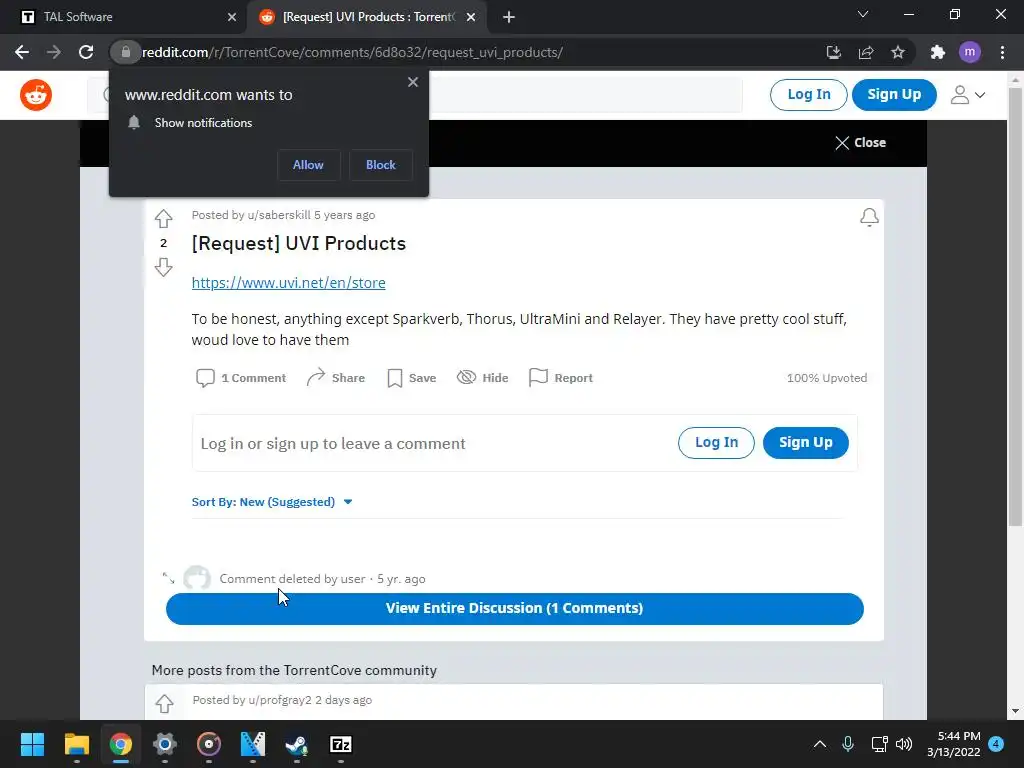Expand the deleted comment thread

pyautogui.click(x=168, y=579)
